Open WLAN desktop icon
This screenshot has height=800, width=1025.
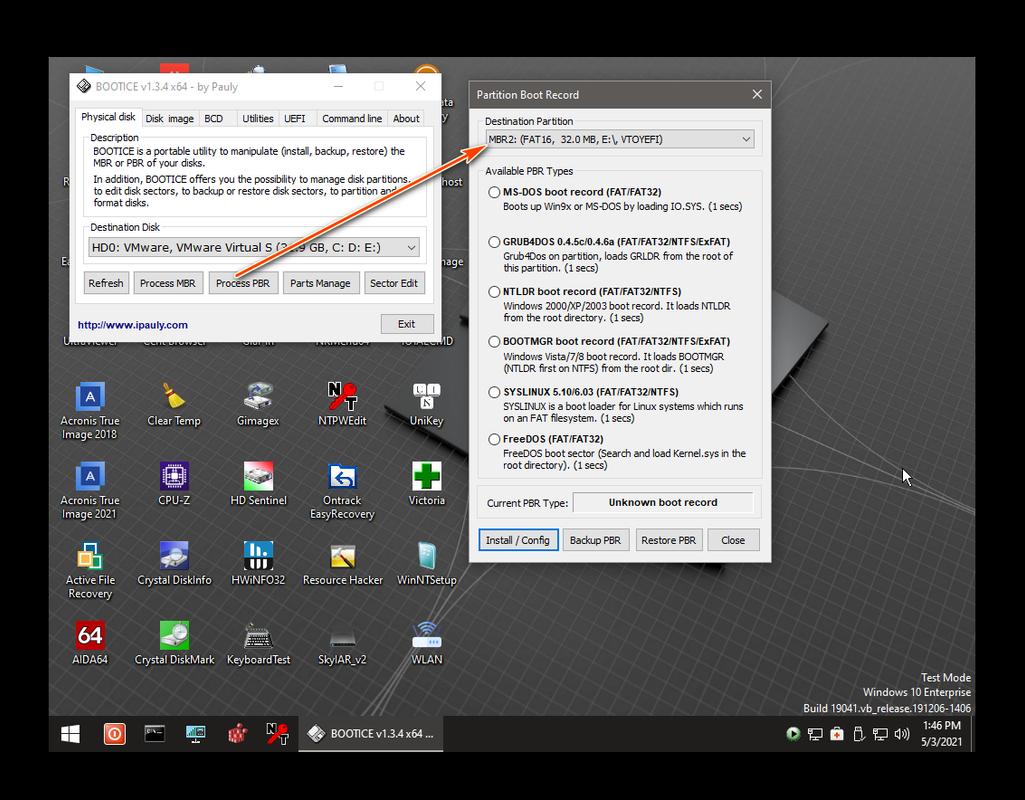coord(426,643)
